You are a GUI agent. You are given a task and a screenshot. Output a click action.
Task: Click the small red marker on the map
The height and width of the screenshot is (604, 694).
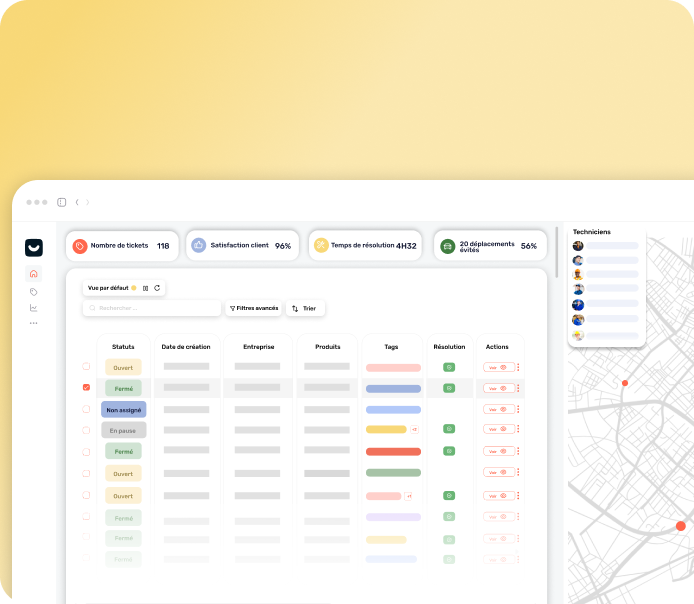(625, 383)
